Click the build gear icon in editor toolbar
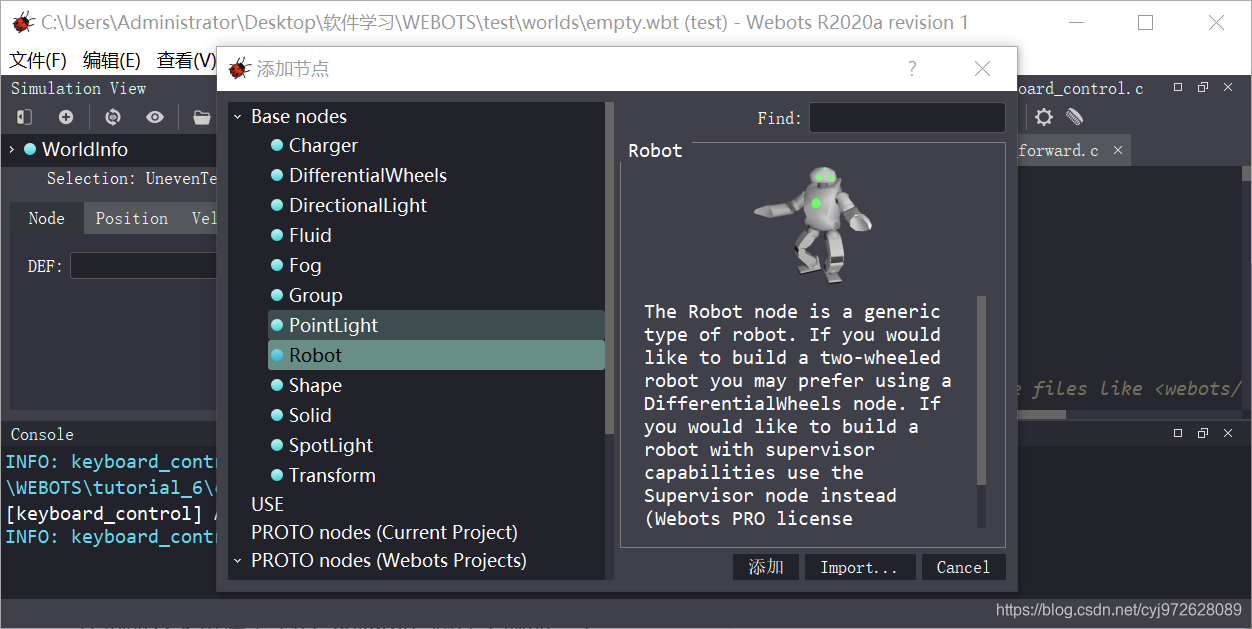Screen dimensions: 1252x629 click(x=1044, y=117)
